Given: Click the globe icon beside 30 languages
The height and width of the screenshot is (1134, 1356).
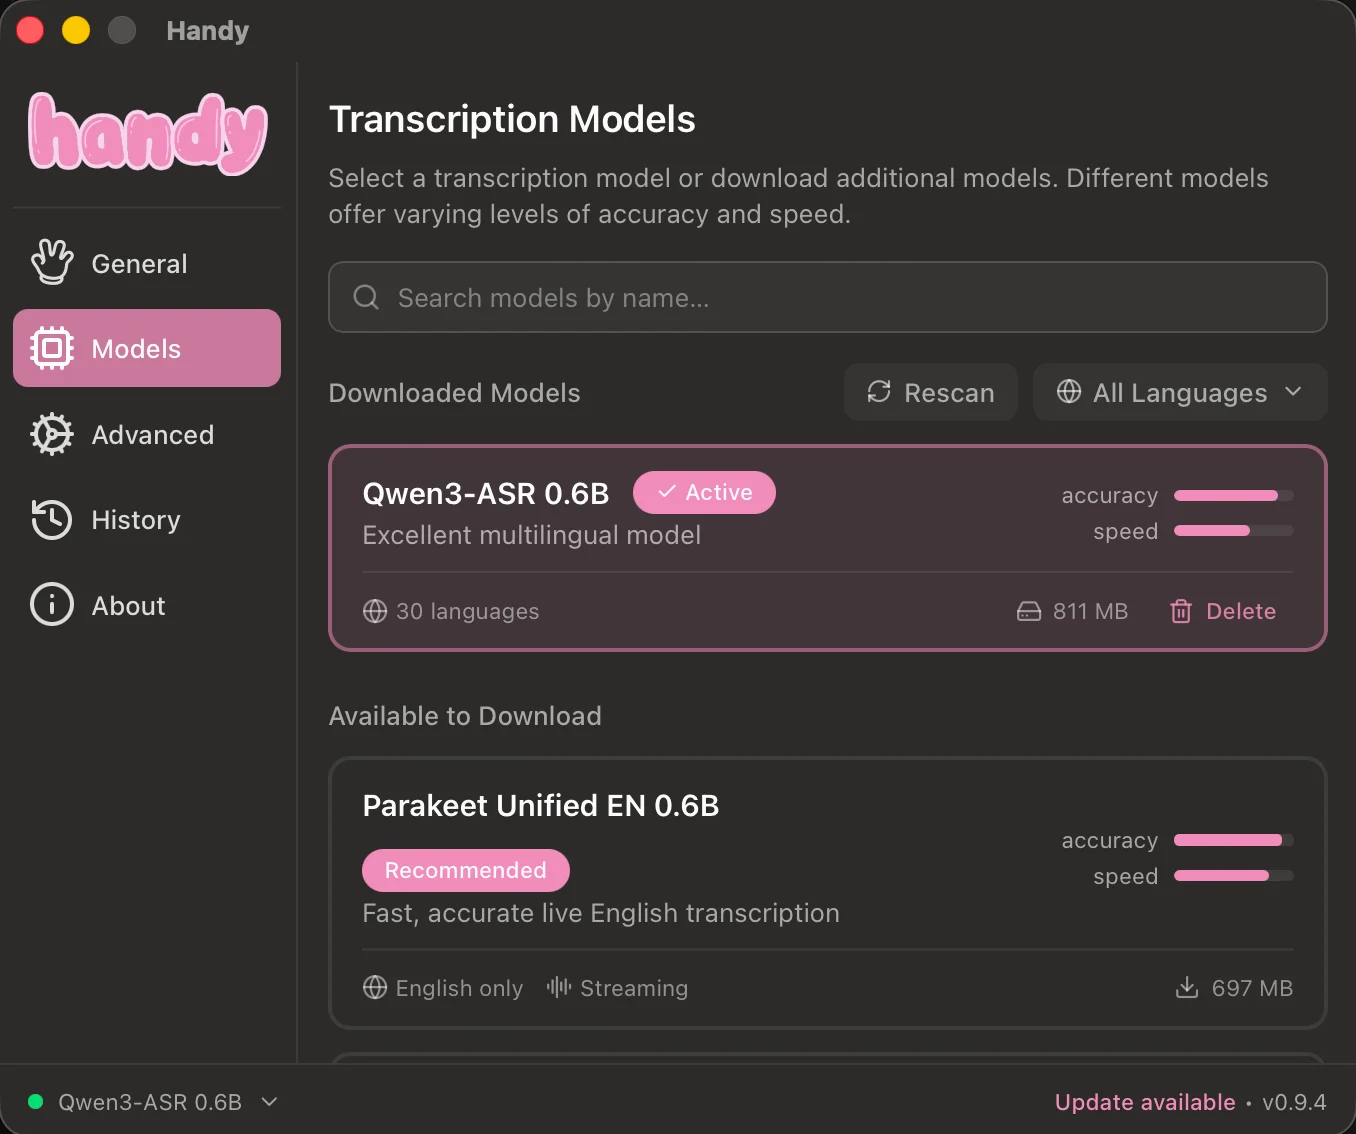Looking at the screenshot, I should (375, 611).
